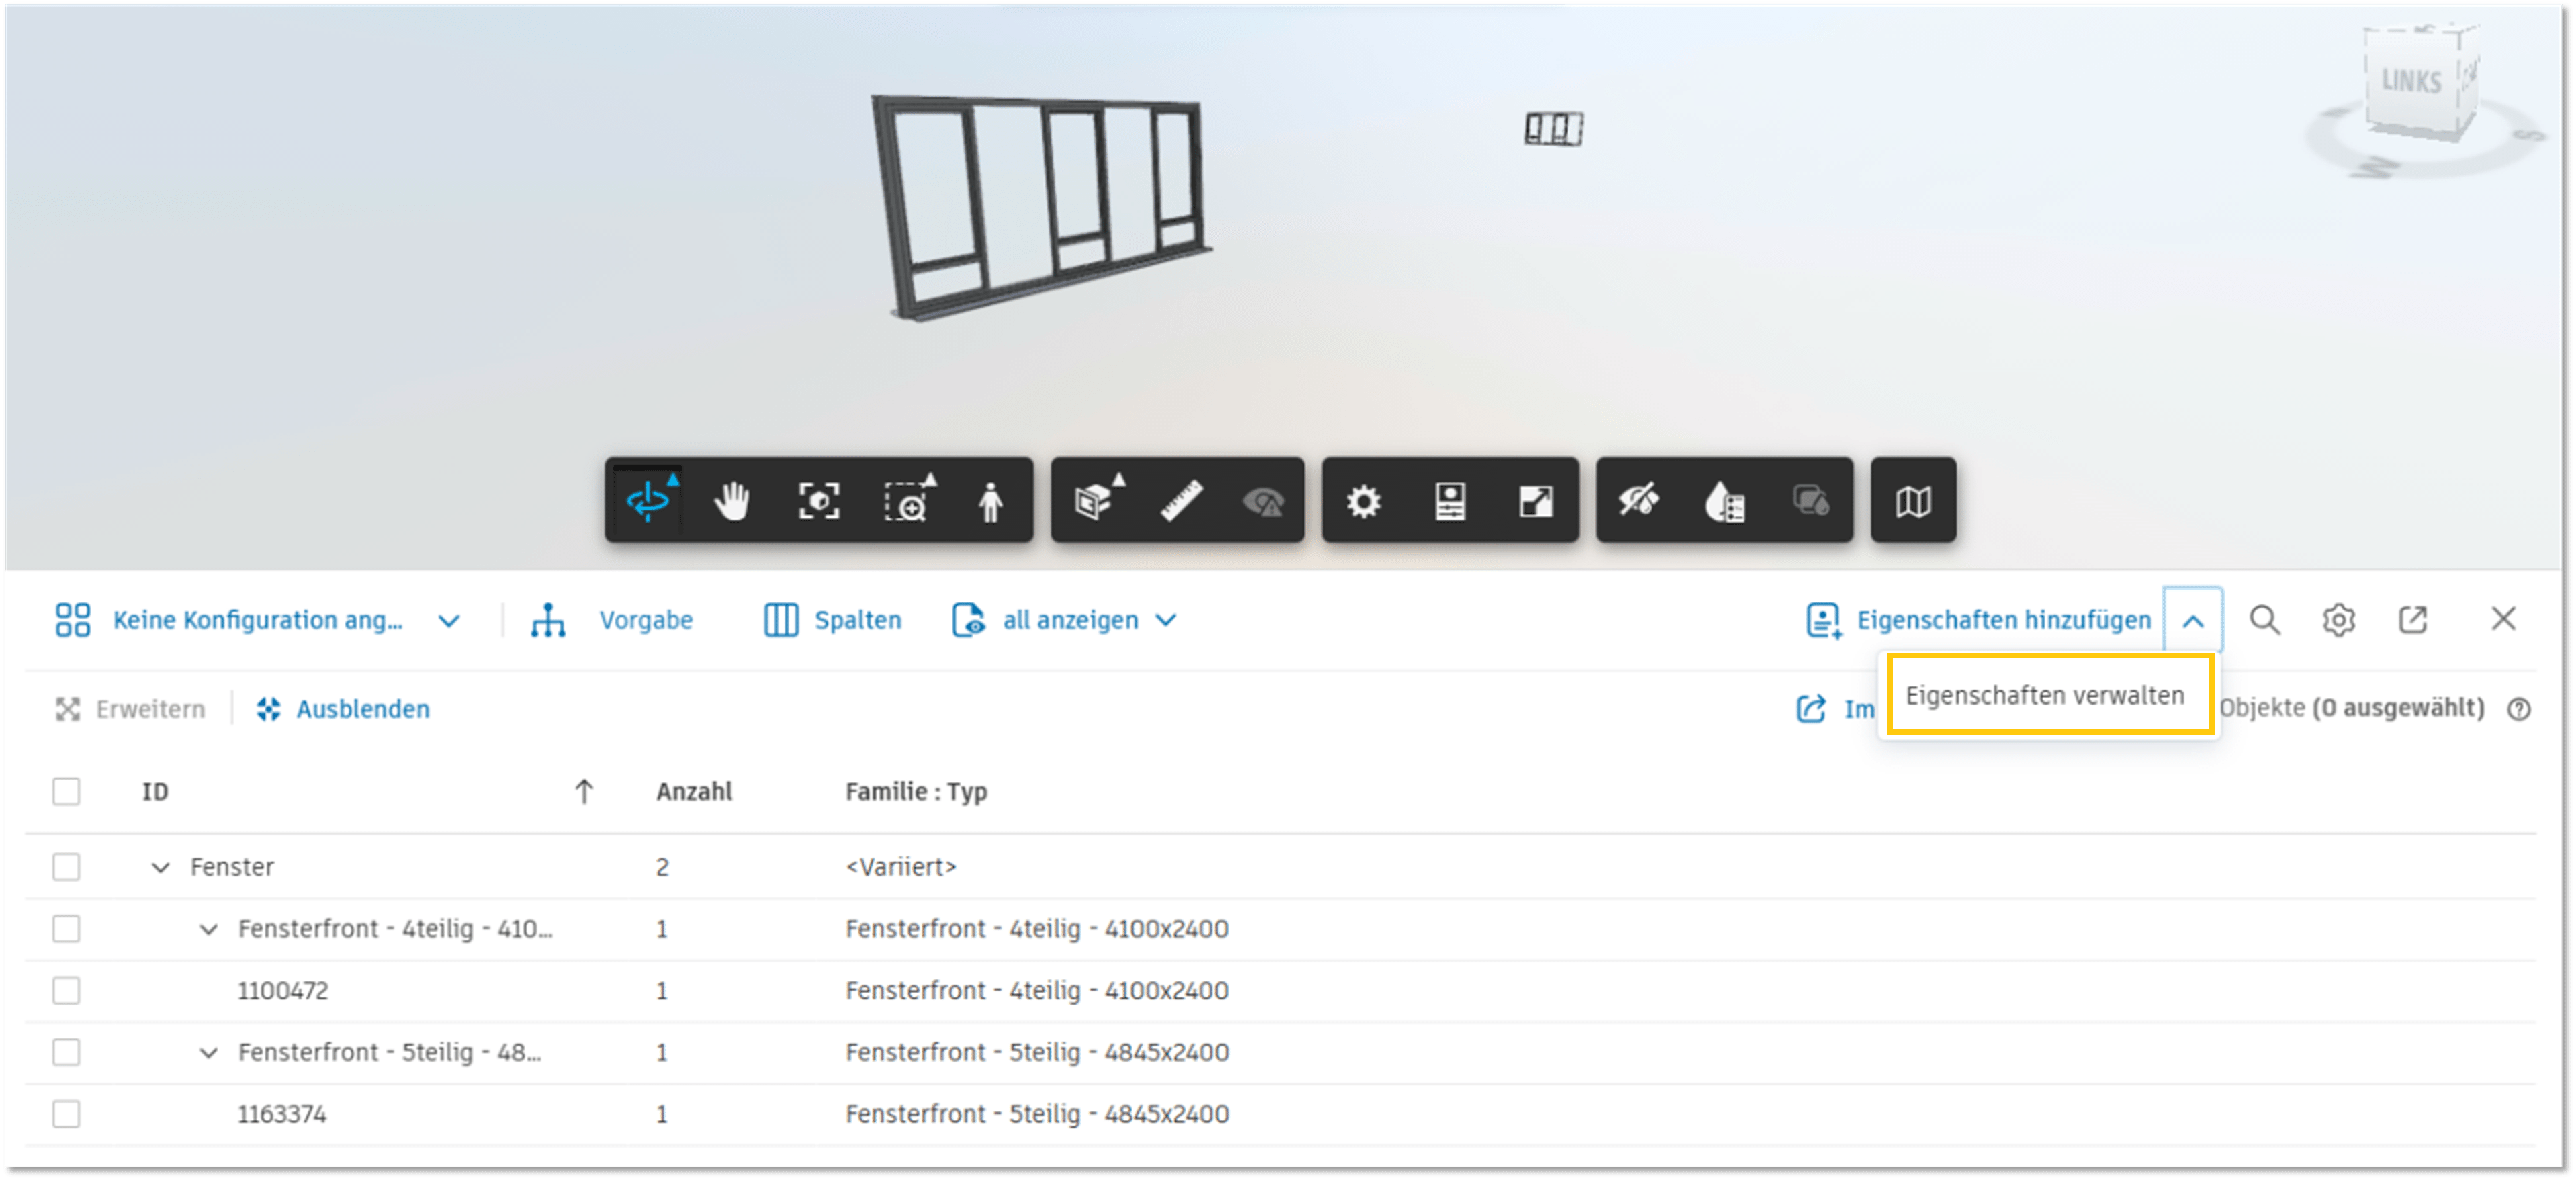This screenshot has width=2576, height=1180.
Task: Activate the Pan hand tool
Action: click(x=732, y=500)
